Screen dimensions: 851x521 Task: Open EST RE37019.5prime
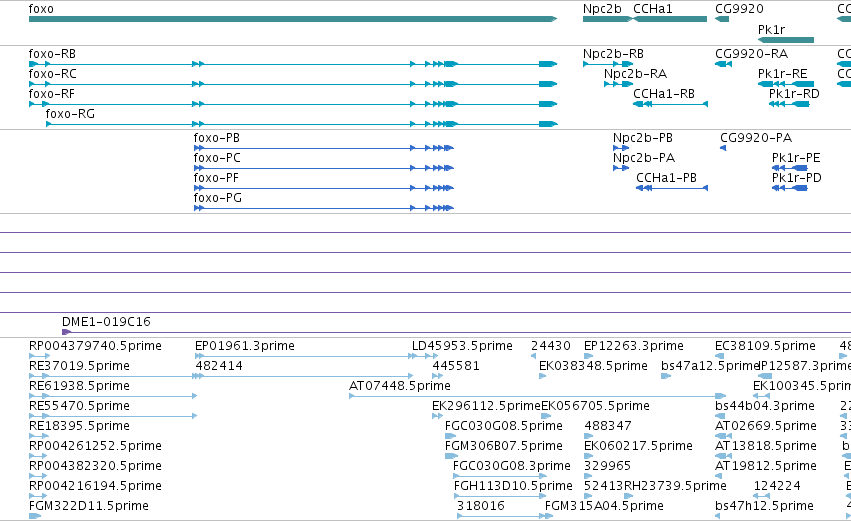[x=79, y=366]
